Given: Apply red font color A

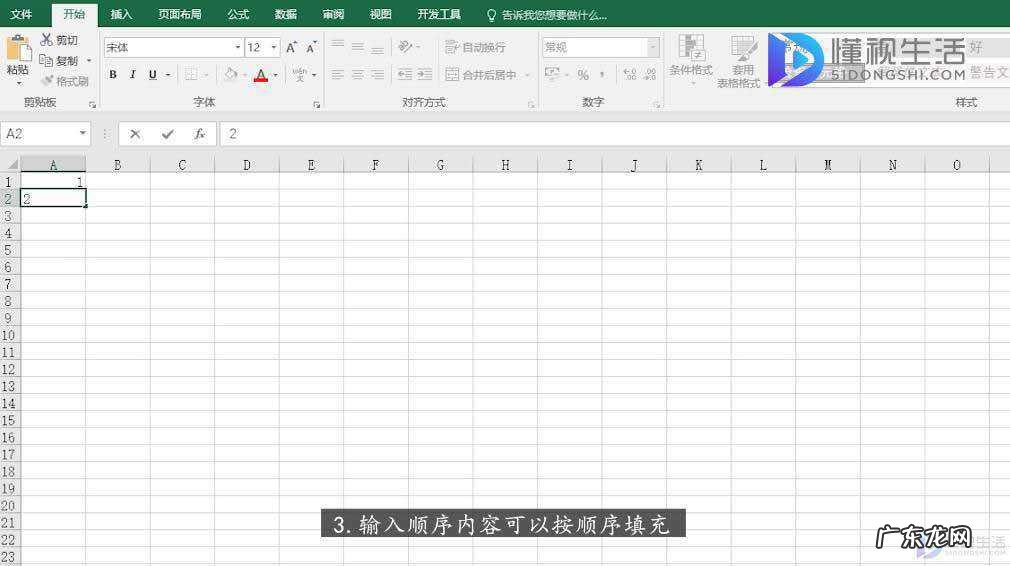Looking at the screenshot, I should pos(261,75).
